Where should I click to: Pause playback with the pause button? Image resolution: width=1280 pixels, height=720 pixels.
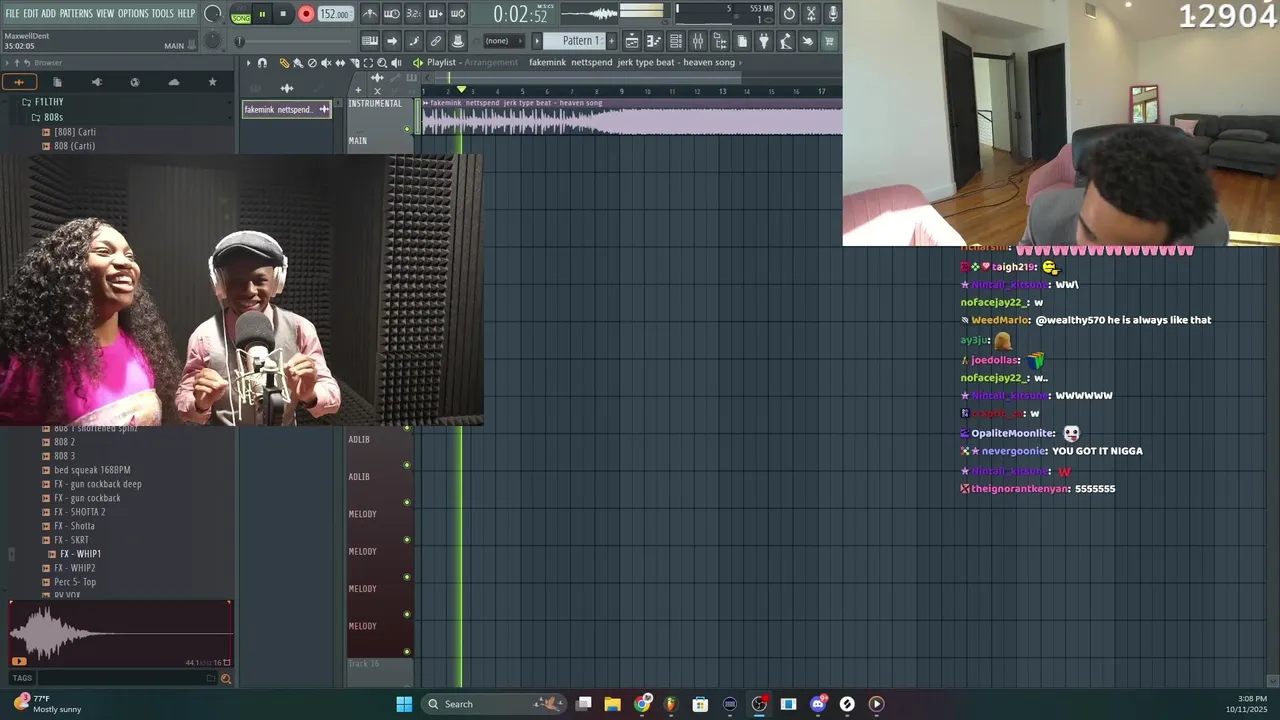[262, 14]
